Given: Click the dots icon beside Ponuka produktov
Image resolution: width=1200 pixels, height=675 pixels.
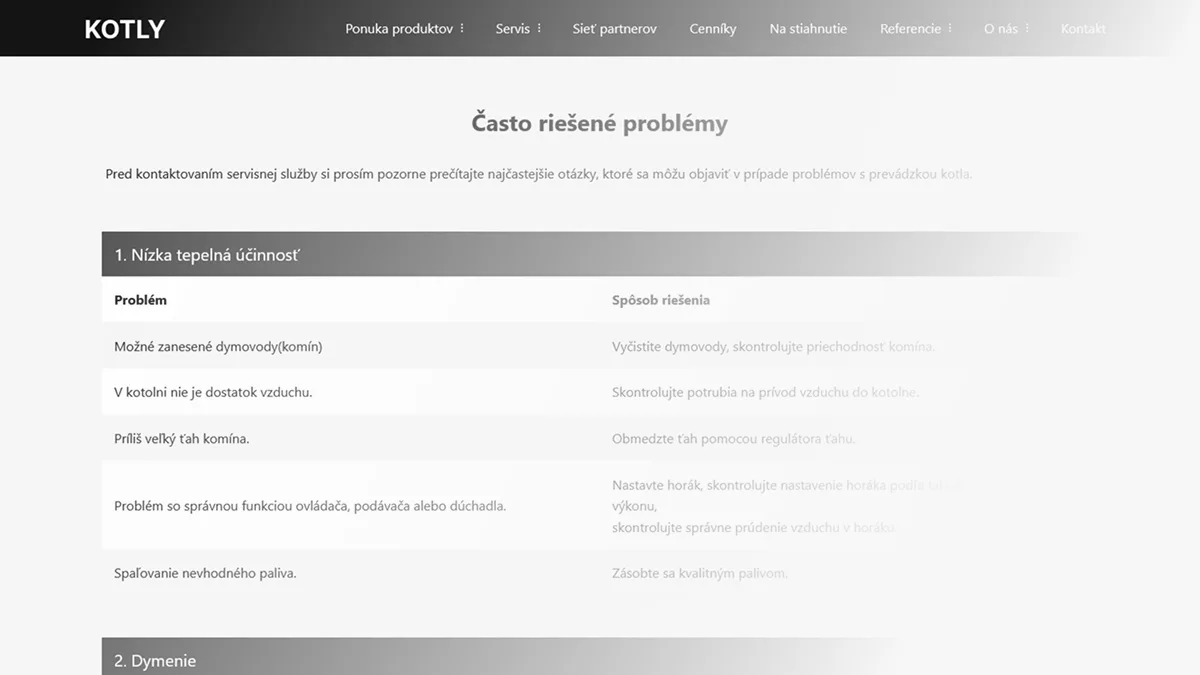Looking at the screenshot, I should coord(462,29).
